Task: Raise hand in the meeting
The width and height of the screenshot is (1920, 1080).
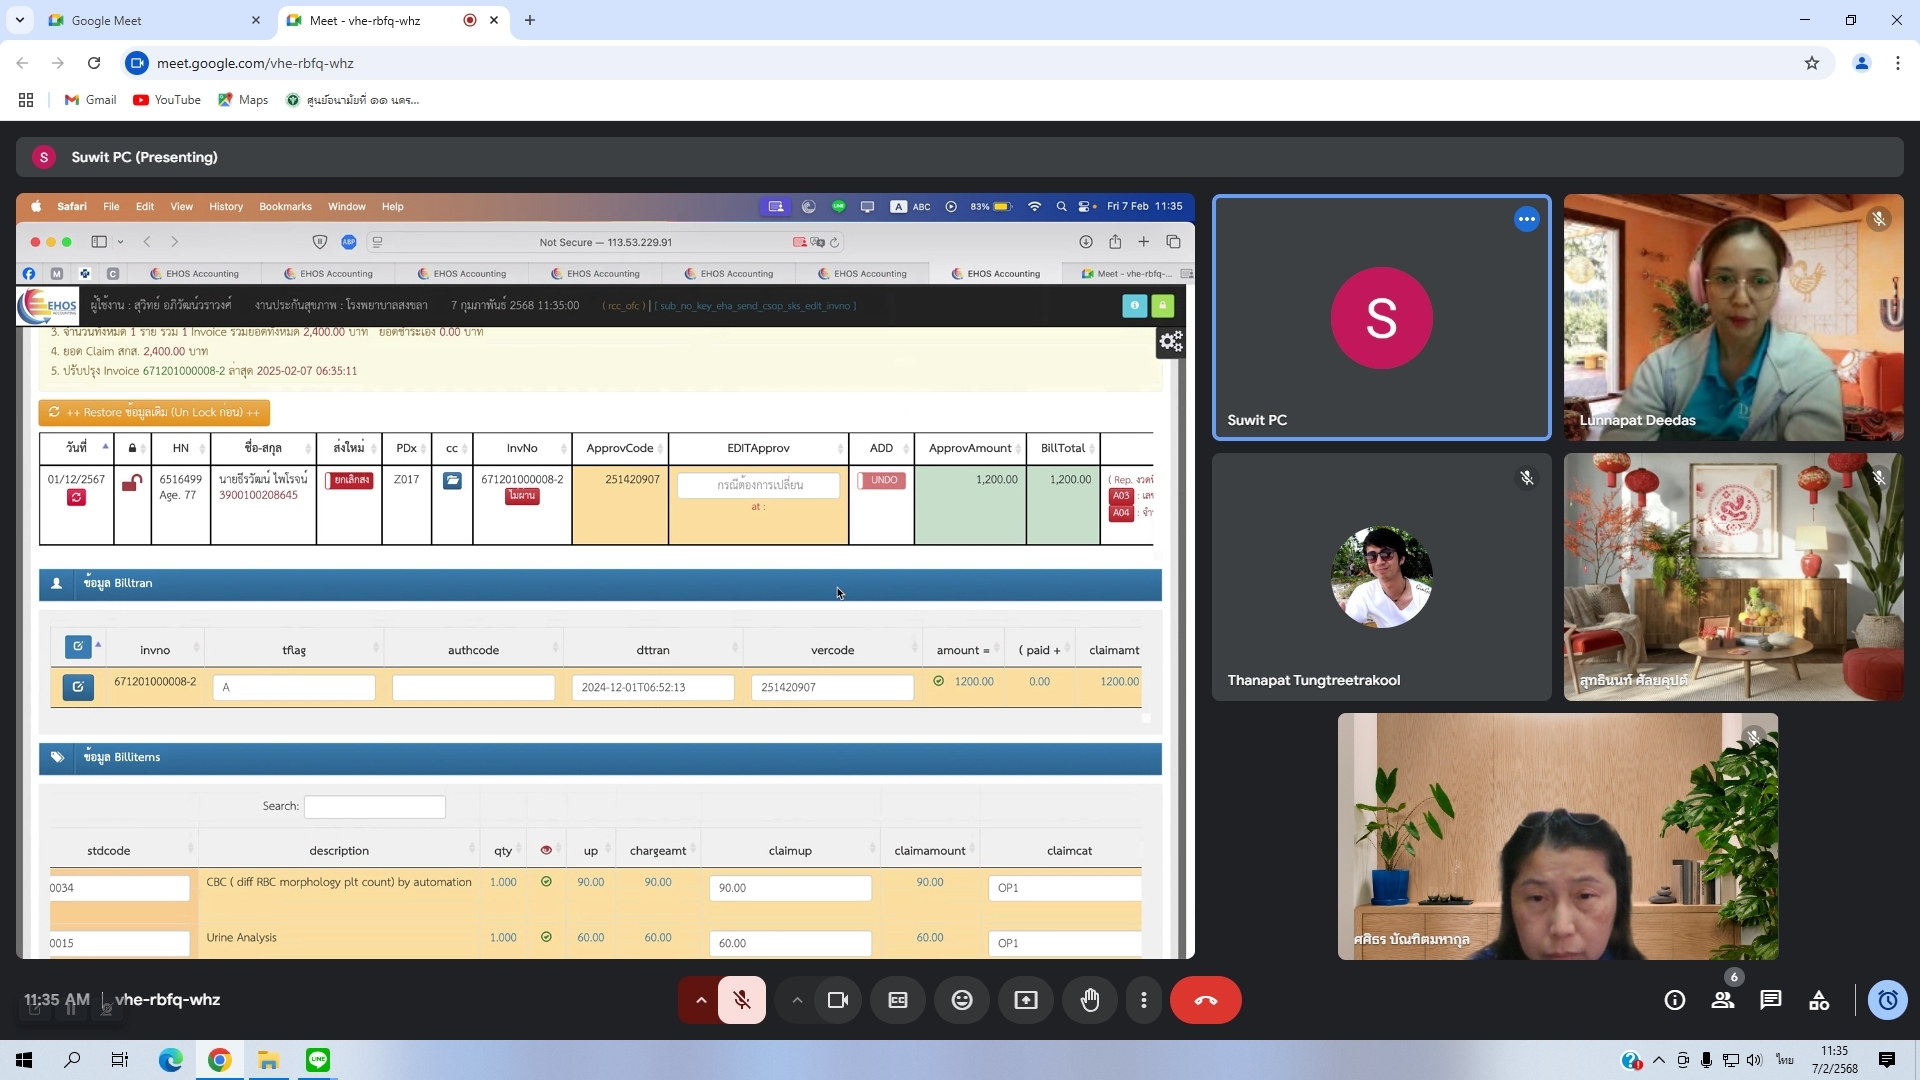Action: pyautogui.click(x=1090, y=1000)
